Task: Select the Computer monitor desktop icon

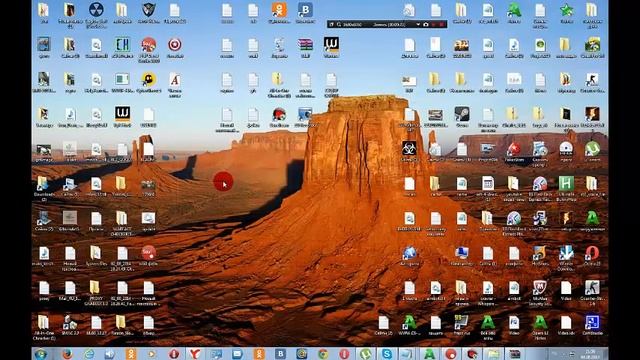Action: click(462, 253)
